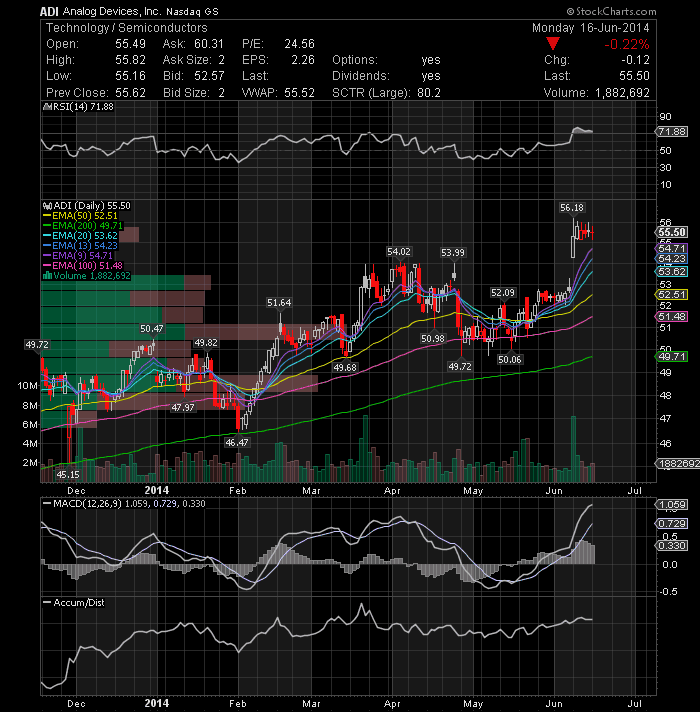Click the volume bars icon in legend
700x712 pixels.
coord(47,276)
